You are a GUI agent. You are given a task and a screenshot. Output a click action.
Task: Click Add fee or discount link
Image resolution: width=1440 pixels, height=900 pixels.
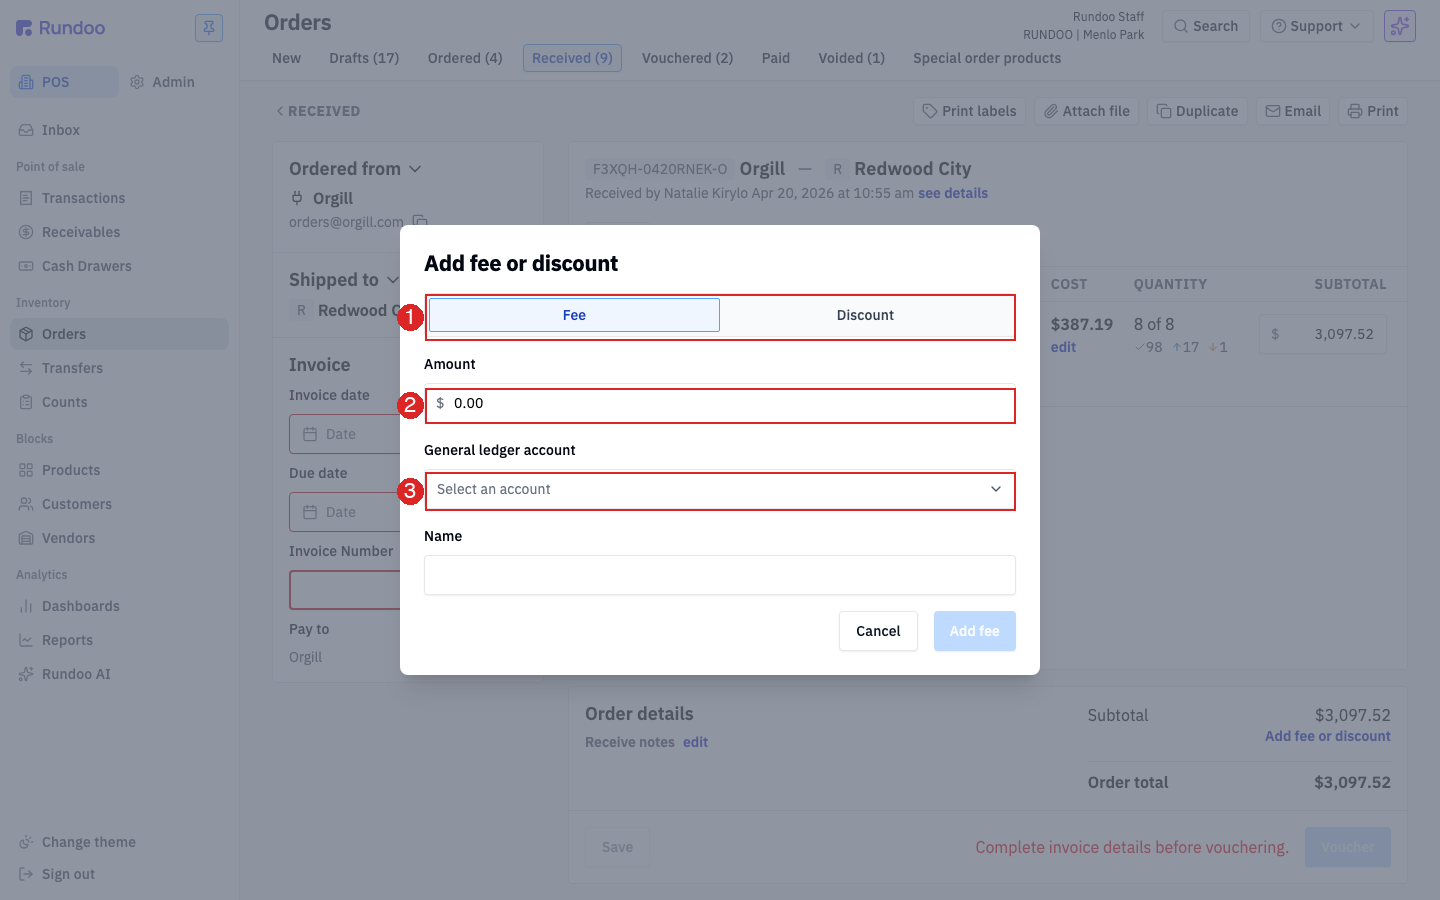point(1328,736)
